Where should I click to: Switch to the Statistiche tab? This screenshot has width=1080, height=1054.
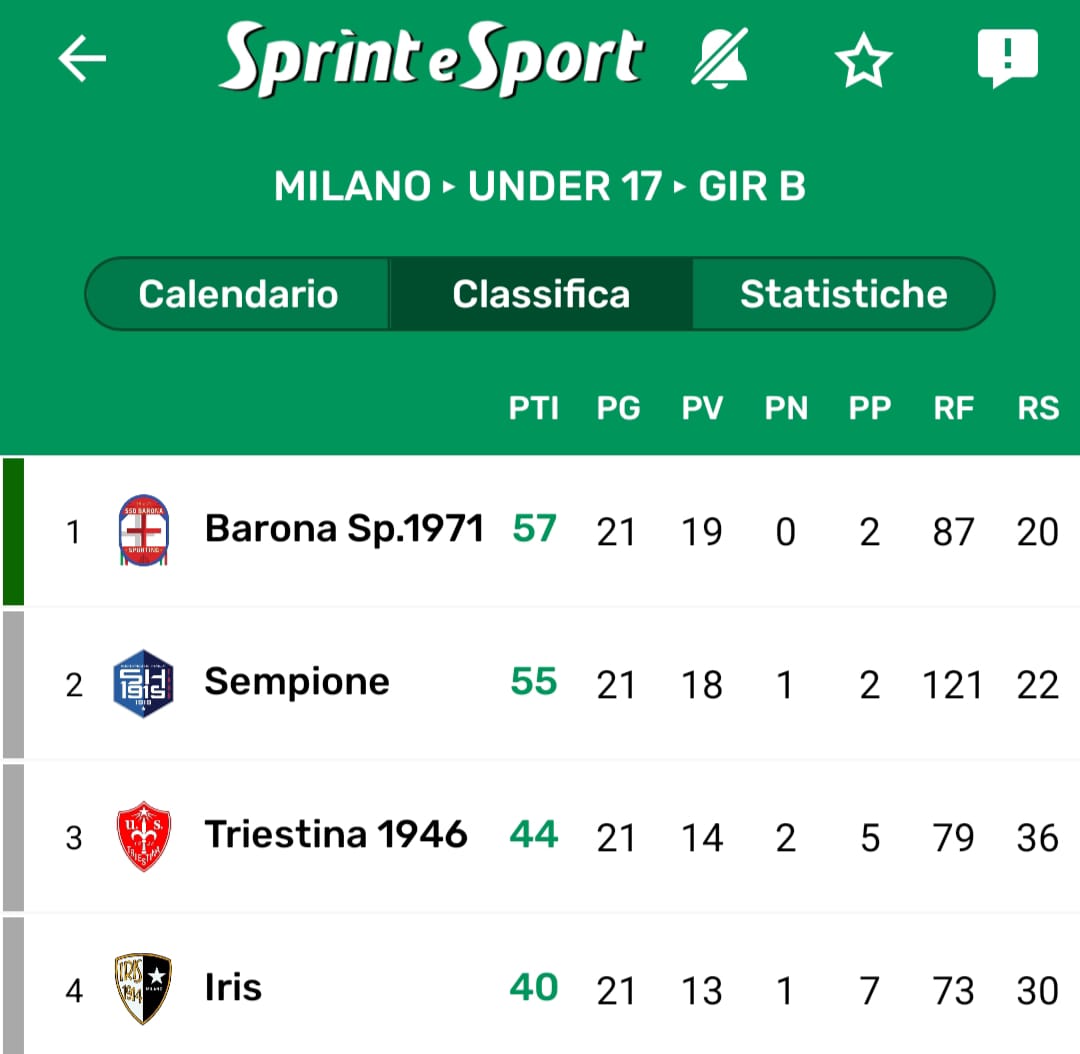(x=843, y=294)
